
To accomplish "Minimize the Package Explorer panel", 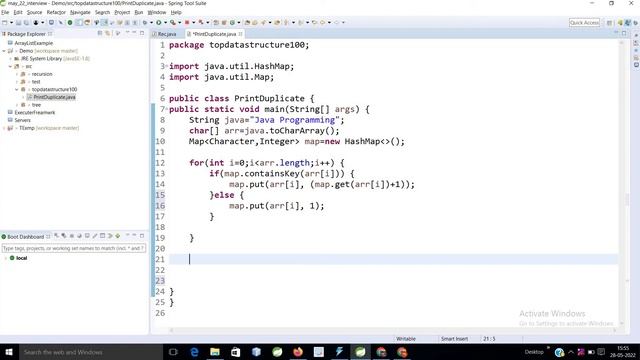I will point(134,33).
